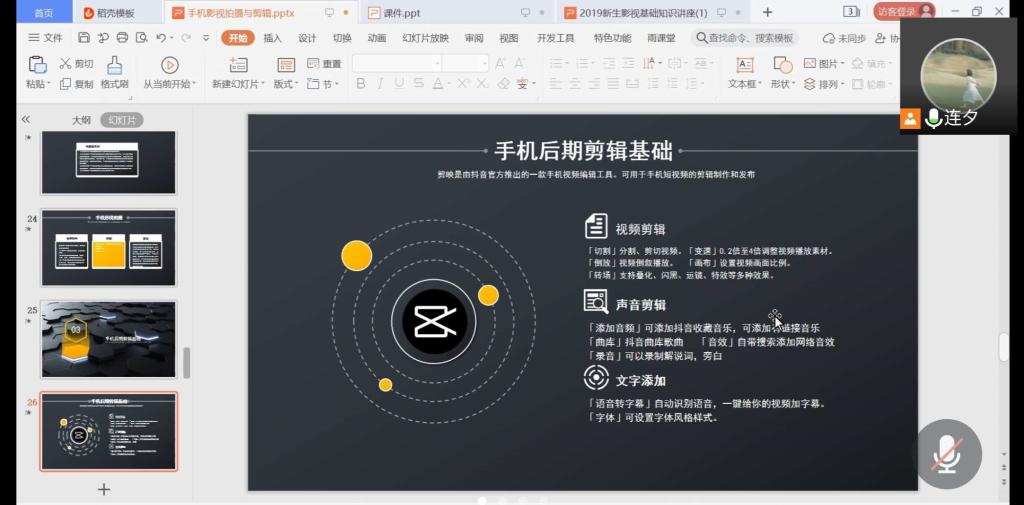Viewport: 1024px width, 505px height.
Task: Switch to Outline (大纲) view
Action: (81, 120)
